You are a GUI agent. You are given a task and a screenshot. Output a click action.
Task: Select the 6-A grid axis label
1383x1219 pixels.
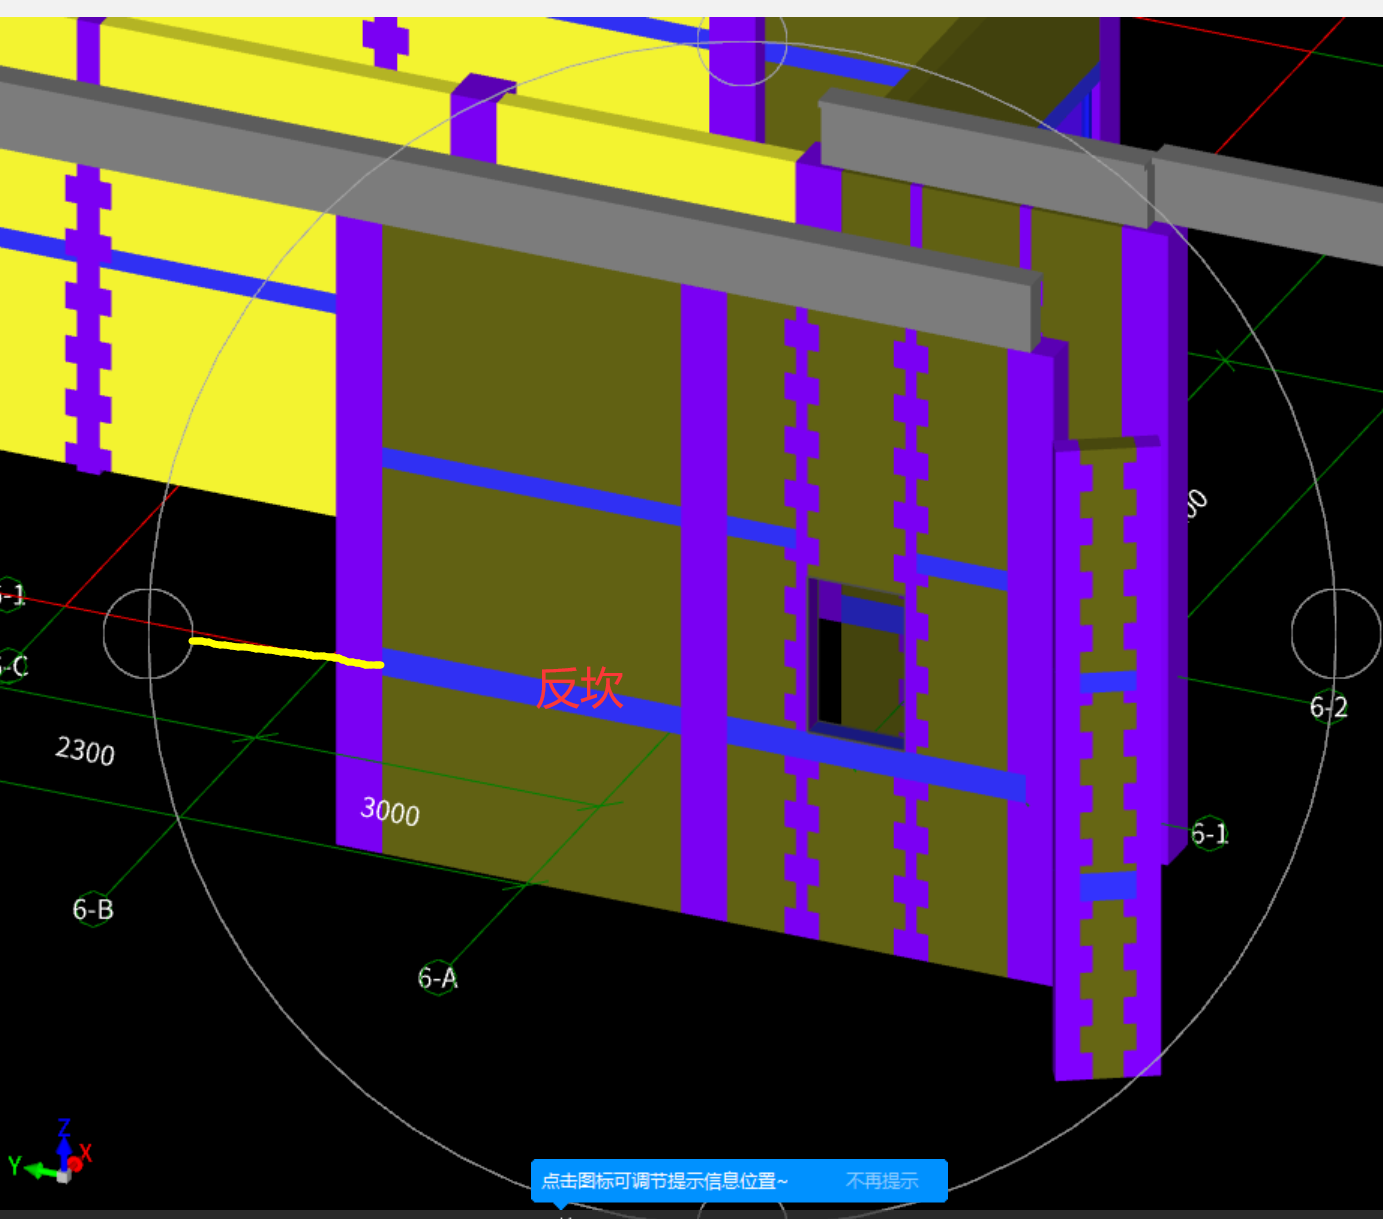(x=438, y=977)
